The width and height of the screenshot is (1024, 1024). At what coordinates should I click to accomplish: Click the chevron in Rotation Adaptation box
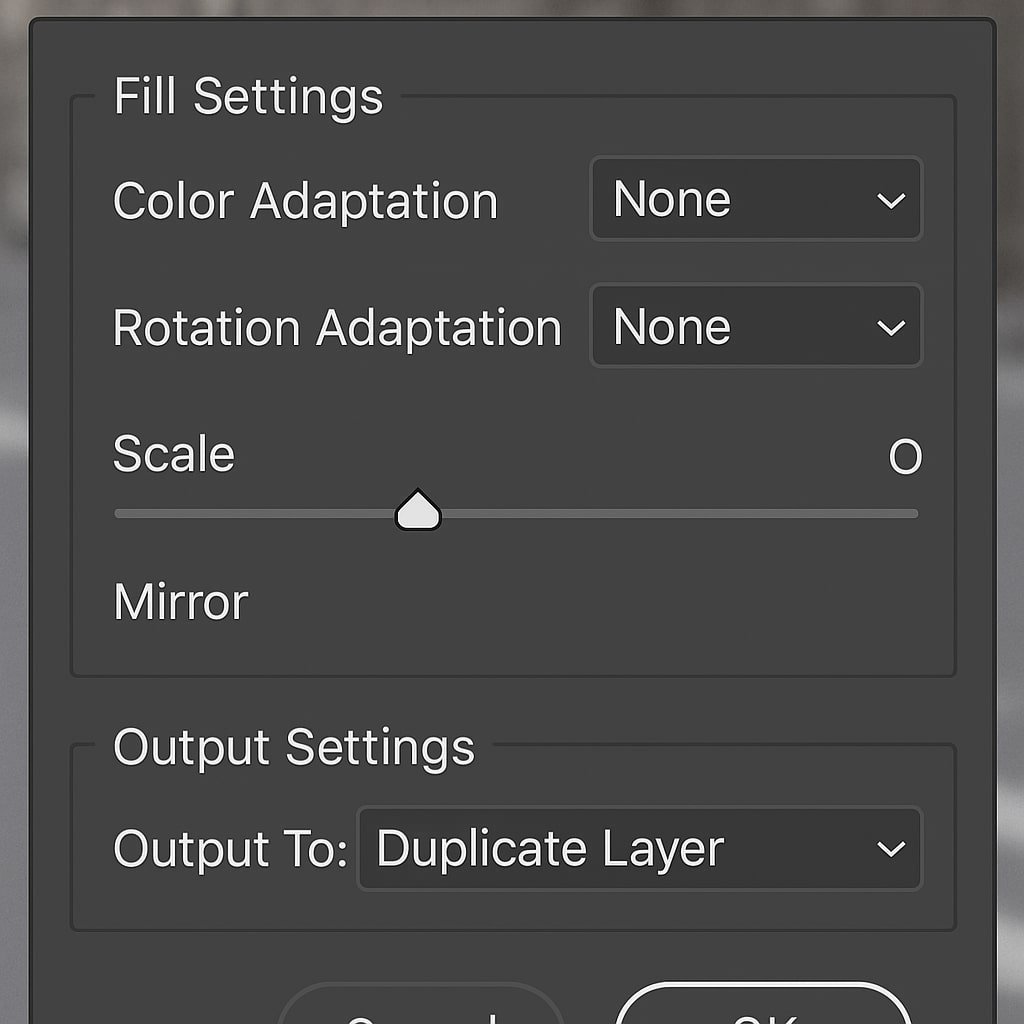891,327
